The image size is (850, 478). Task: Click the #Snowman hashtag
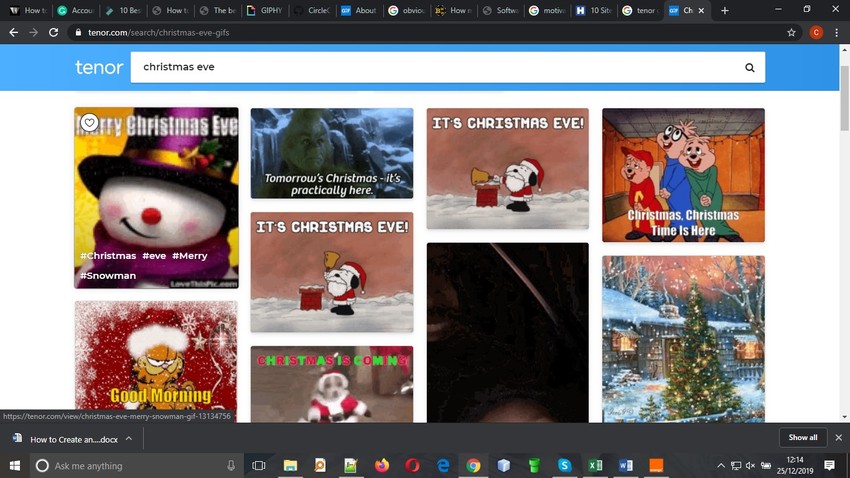point(108,275)
